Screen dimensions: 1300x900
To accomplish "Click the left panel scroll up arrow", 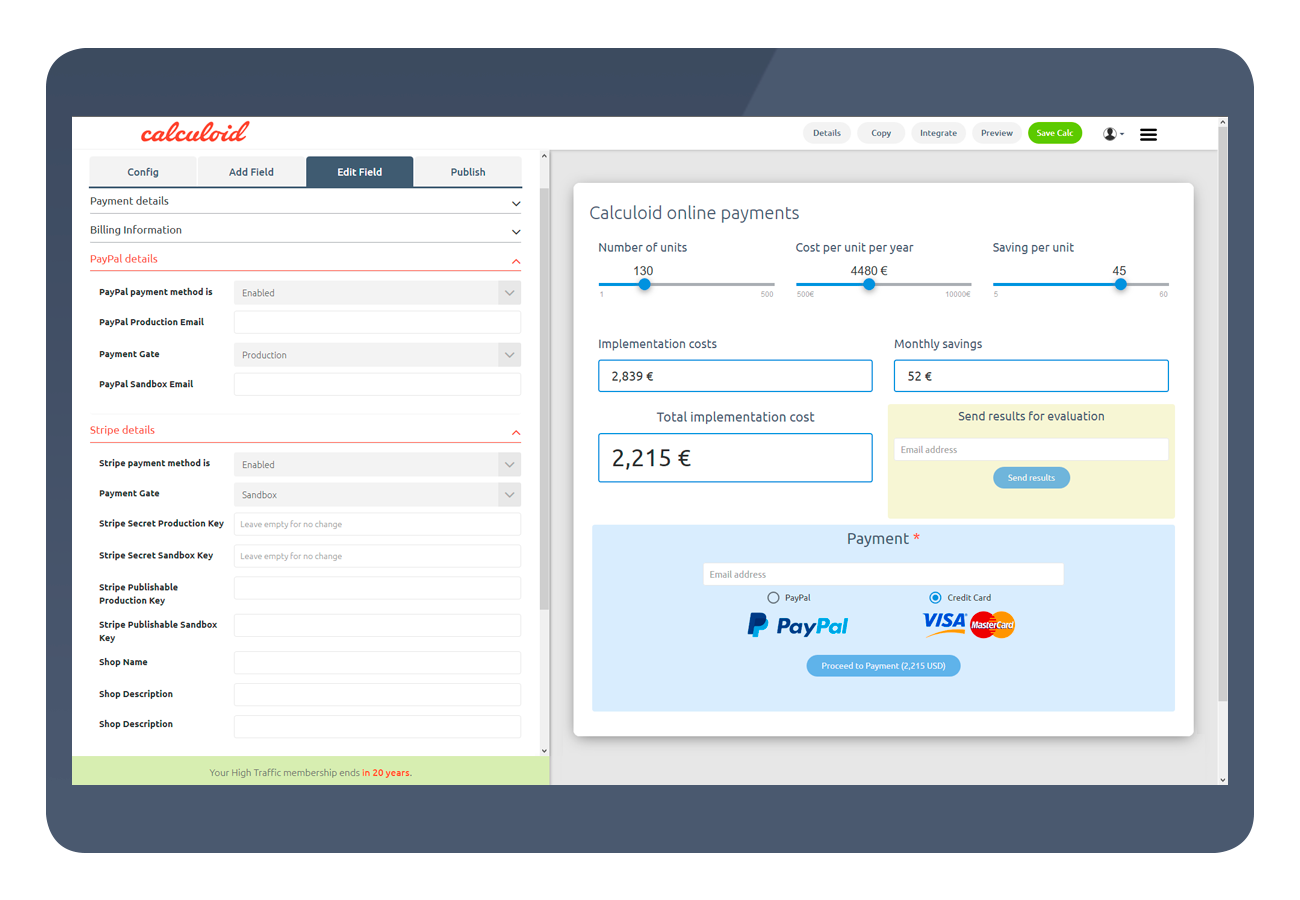I will 544,155.
